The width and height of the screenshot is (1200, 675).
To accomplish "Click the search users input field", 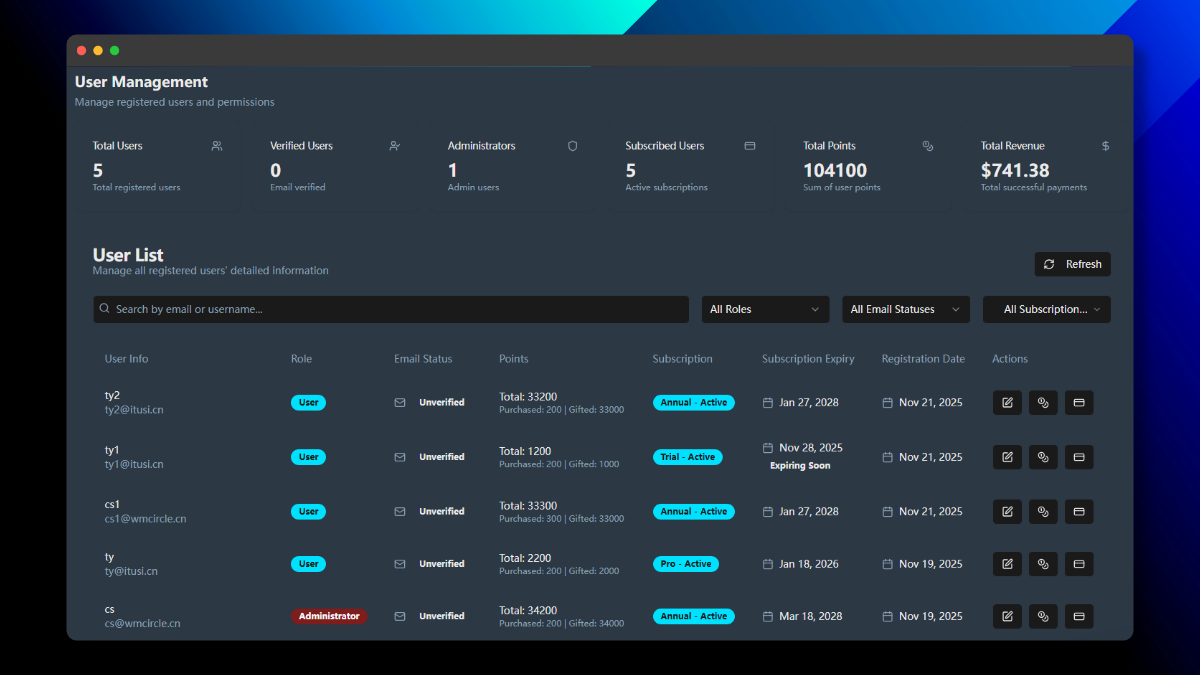I will tap(390, 309).
